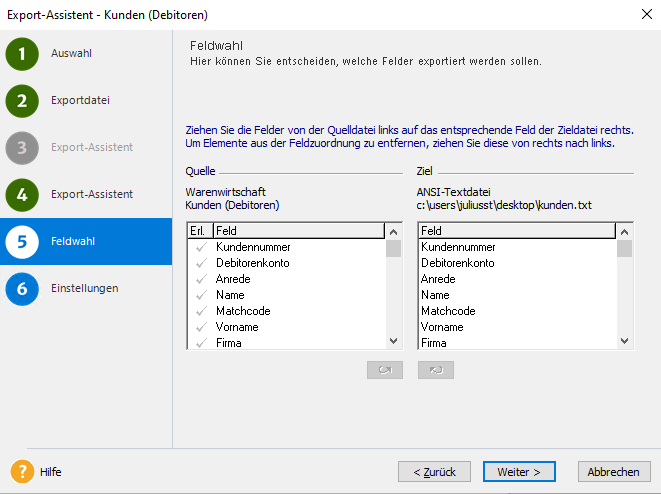Open the Einstellungen step in sidebar

click(85, 288)
